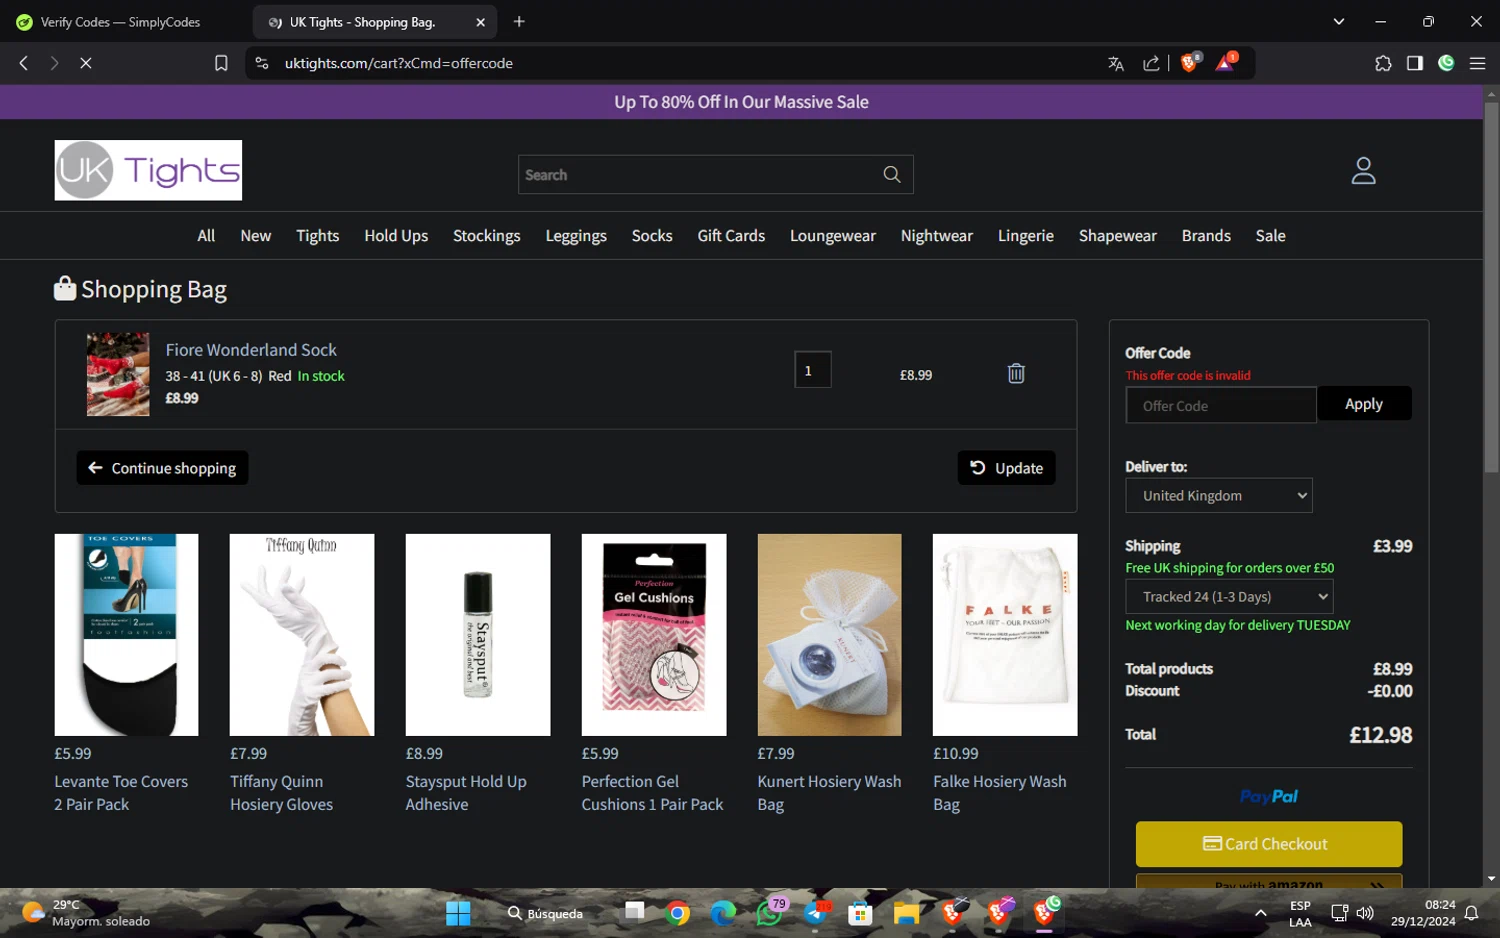Click the Levante Toe Covers 2 Pair Pack link
The height and width of the screenshot is (938, 1500).
(x=121, y=793)
